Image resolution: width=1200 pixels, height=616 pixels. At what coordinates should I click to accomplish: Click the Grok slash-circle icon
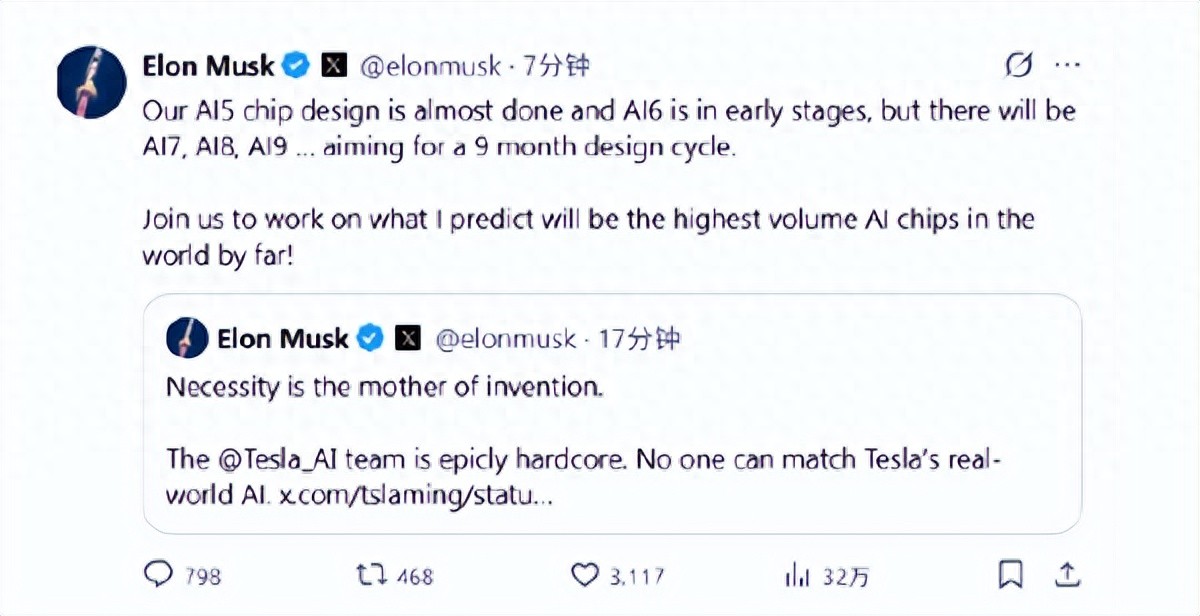[x=1018, y=66]
